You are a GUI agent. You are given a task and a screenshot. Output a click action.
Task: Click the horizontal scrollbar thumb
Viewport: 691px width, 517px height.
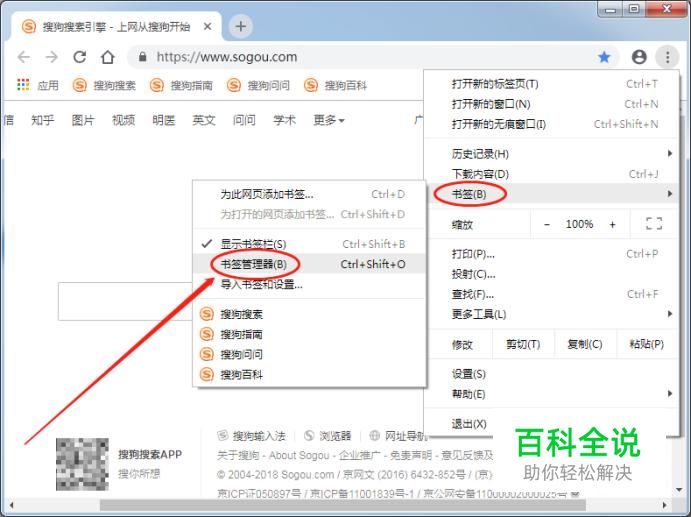(x=343, y=505)
